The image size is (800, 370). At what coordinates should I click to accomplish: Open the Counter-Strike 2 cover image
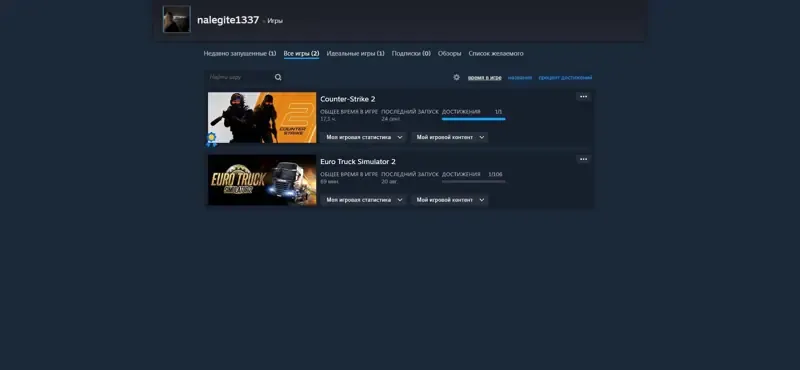click(262, 117)
